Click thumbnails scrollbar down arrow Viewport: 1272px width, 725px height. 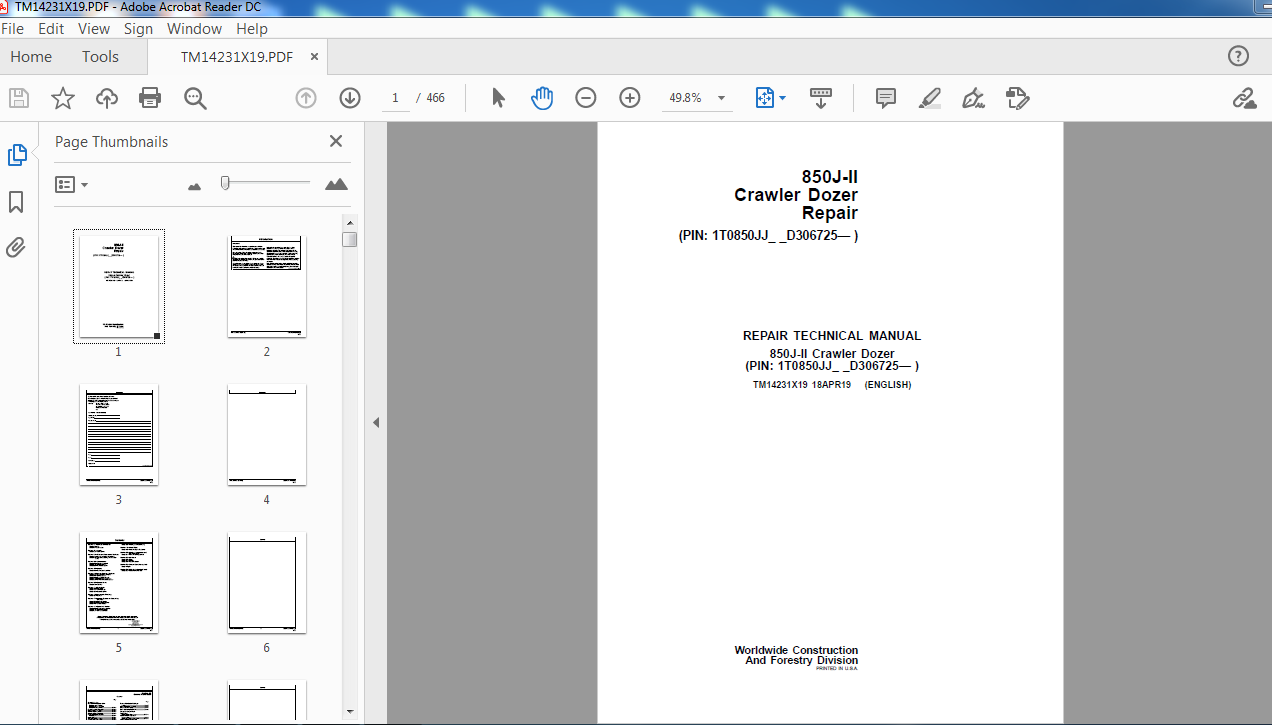[x=349, y=711]
